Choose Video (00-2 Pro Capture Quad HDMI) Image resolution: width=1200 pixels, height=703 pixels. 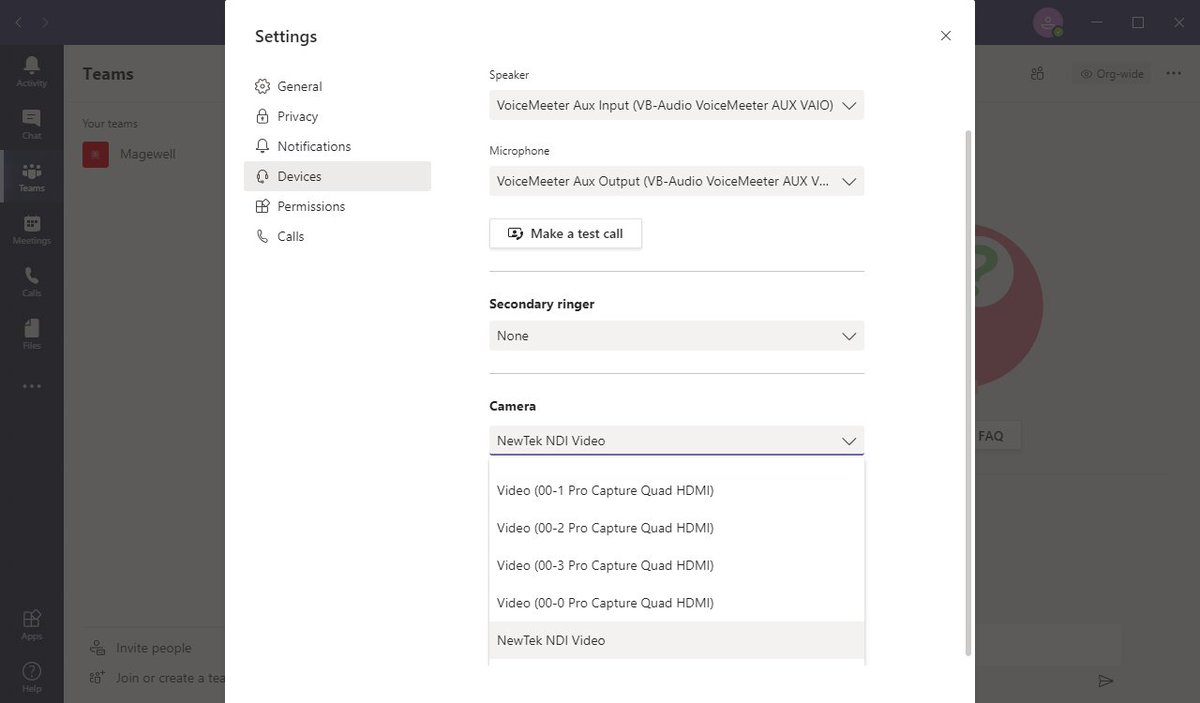click(676, 528)
